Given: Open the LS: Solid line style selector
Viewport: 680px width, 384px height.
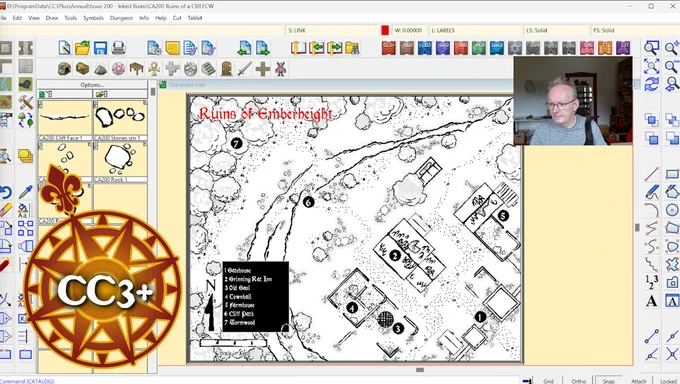Looking at the screenshot, I should click(x=556, y=30).
